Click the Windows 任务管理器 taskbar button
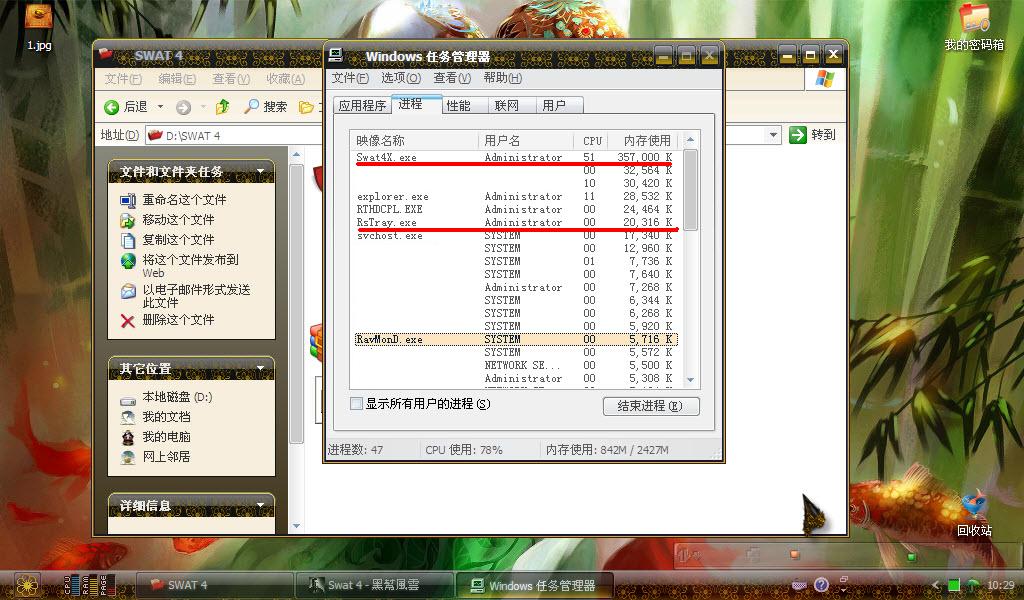 tap(534, 586)
